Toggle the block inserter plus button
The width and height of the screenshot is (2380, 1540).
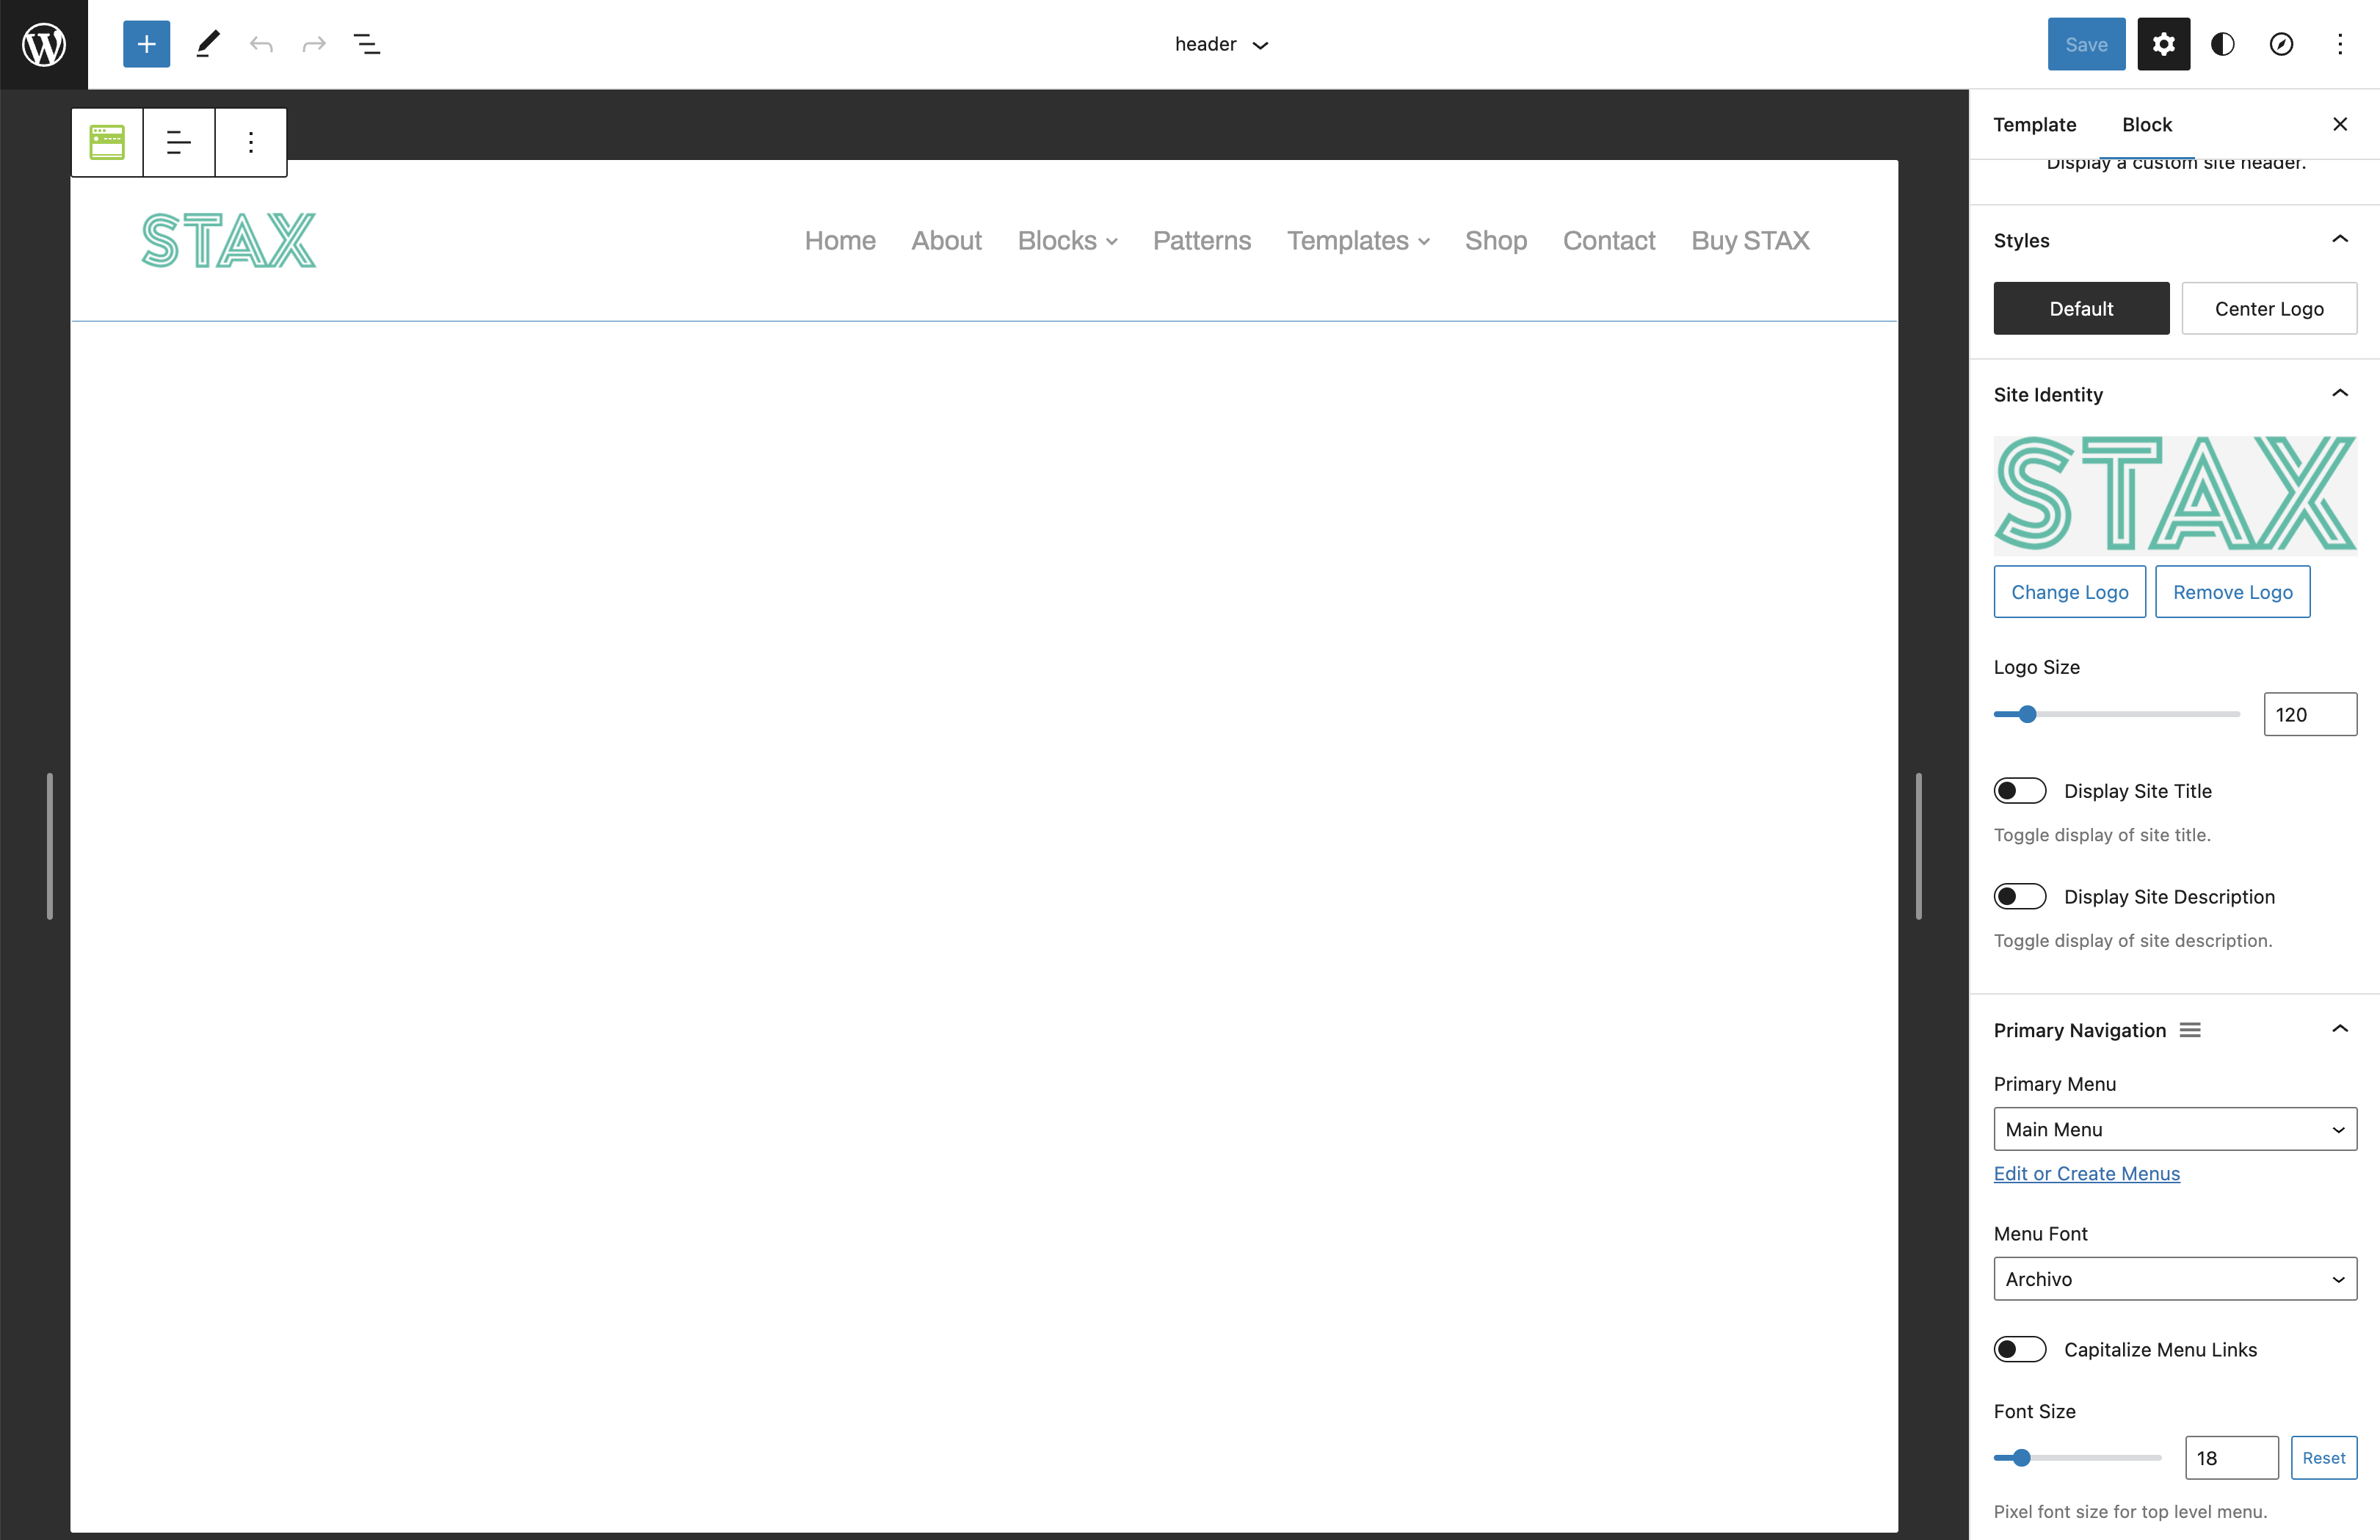[146, 44]
